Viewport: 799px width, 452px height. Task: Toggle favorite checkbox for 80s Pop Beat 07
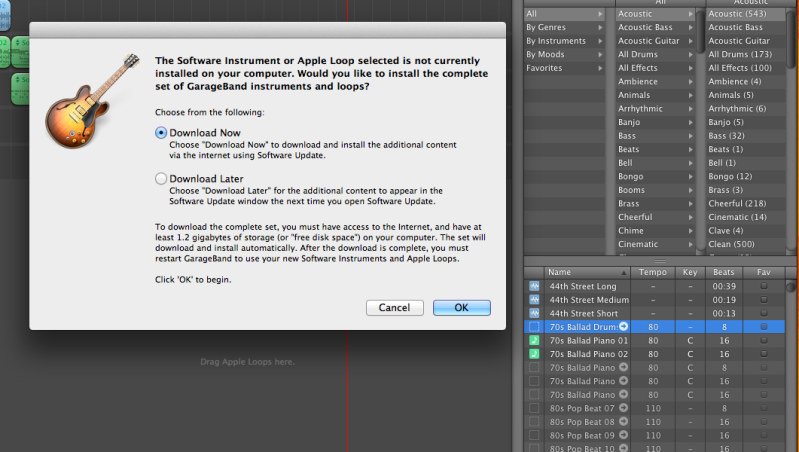click(763, 408)
